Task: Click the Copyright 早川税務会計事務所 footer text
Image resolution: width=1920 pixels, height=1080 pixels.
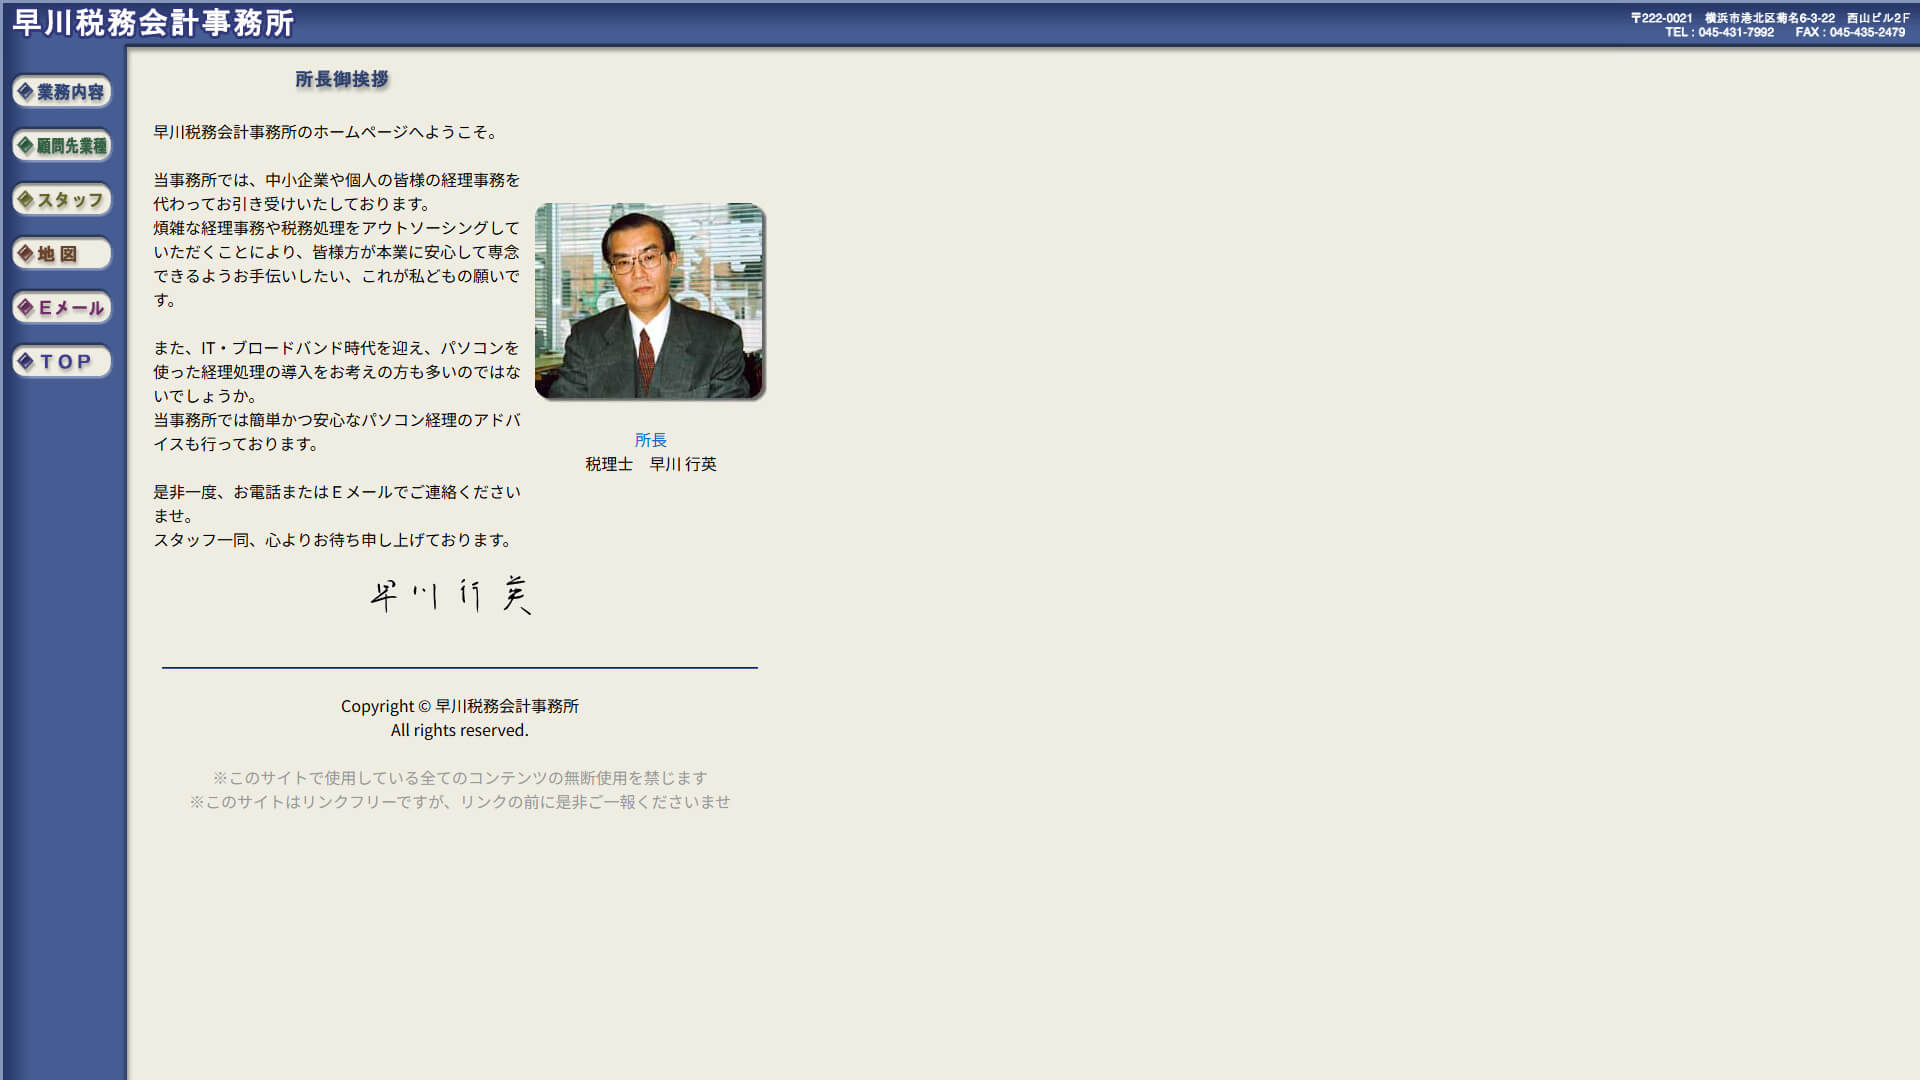Action: [461, 706]
